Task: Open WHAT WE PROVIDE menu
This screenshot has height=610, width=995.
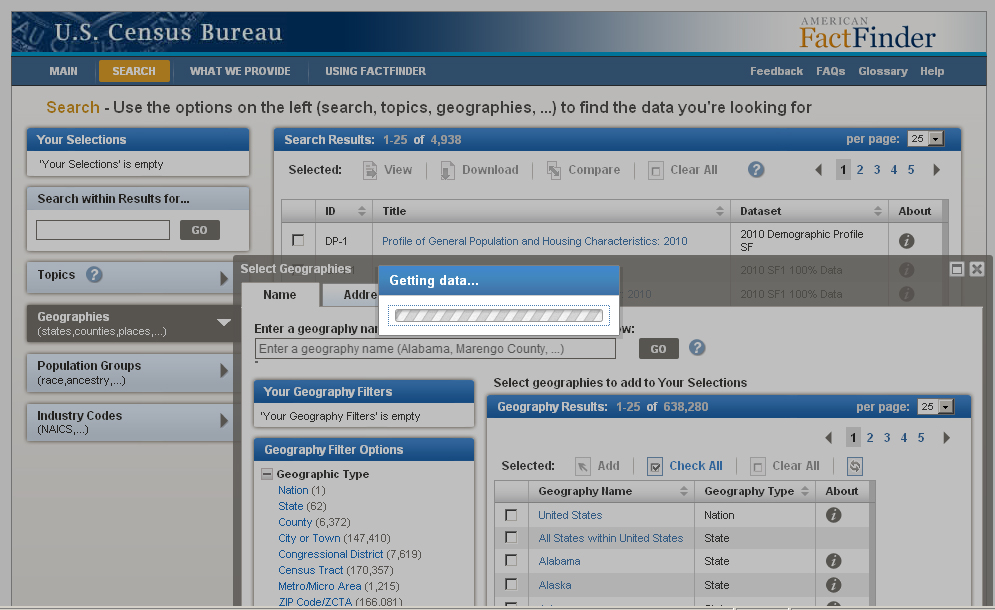Action: [x=240, y=71]
